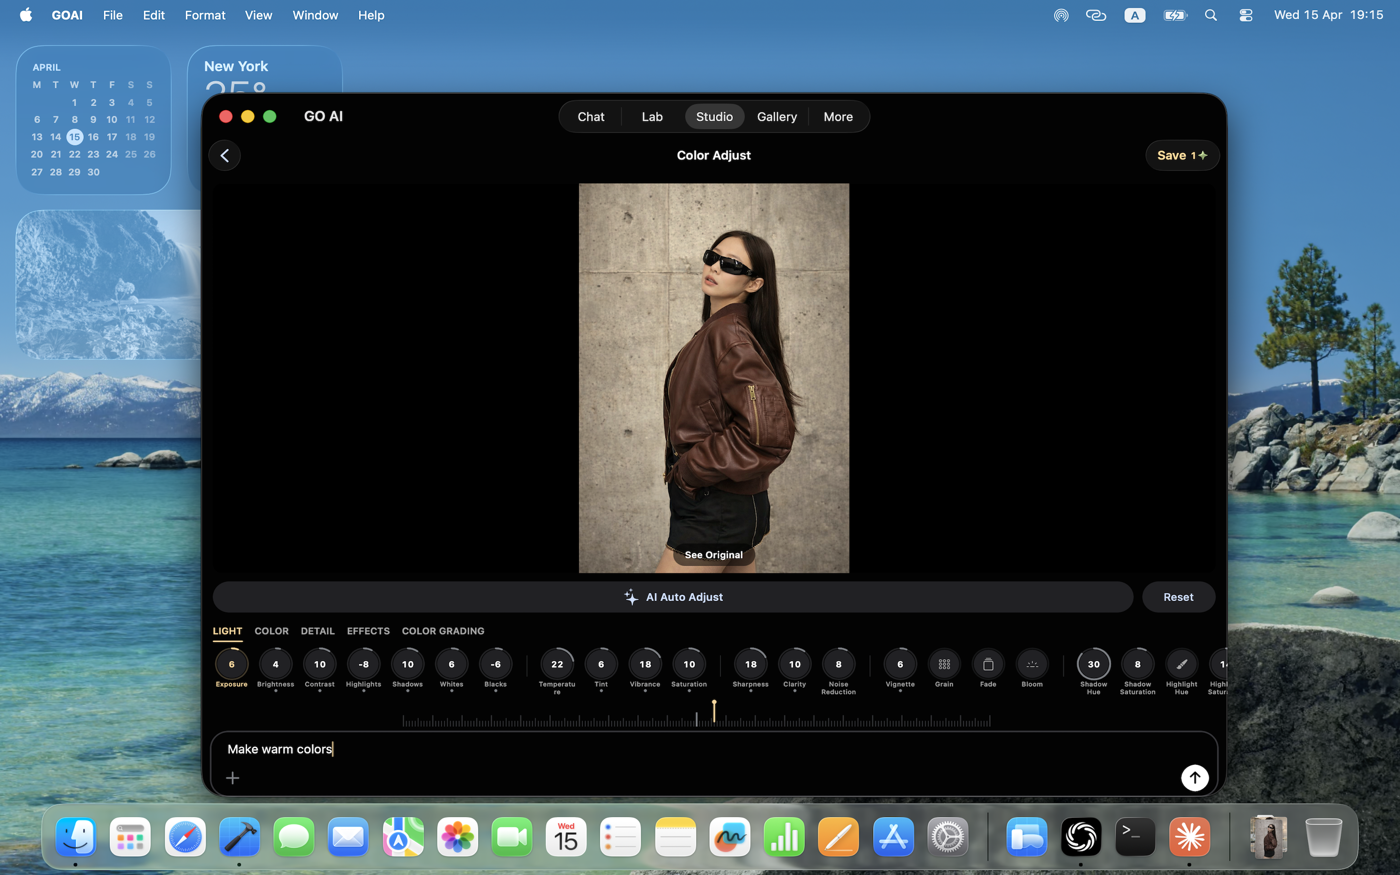Switch to the COLOR GRADING section
1400x875 pixels.
point(443,631)
